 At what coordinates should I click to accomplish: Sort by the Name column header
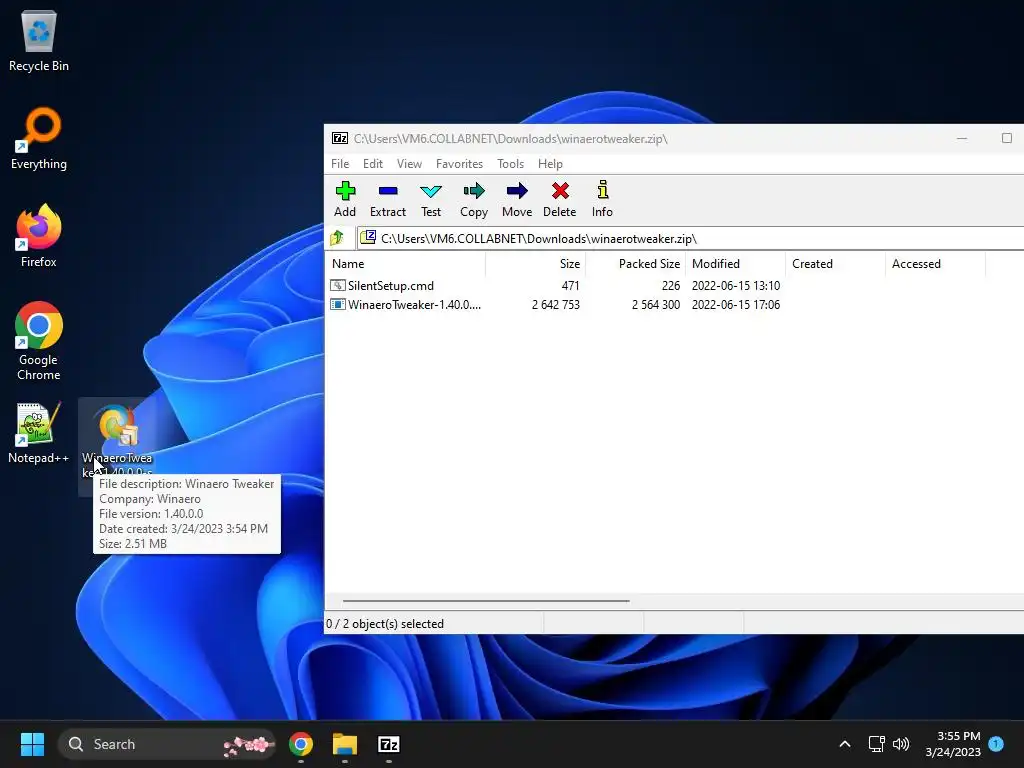click(x=405, y=264)
